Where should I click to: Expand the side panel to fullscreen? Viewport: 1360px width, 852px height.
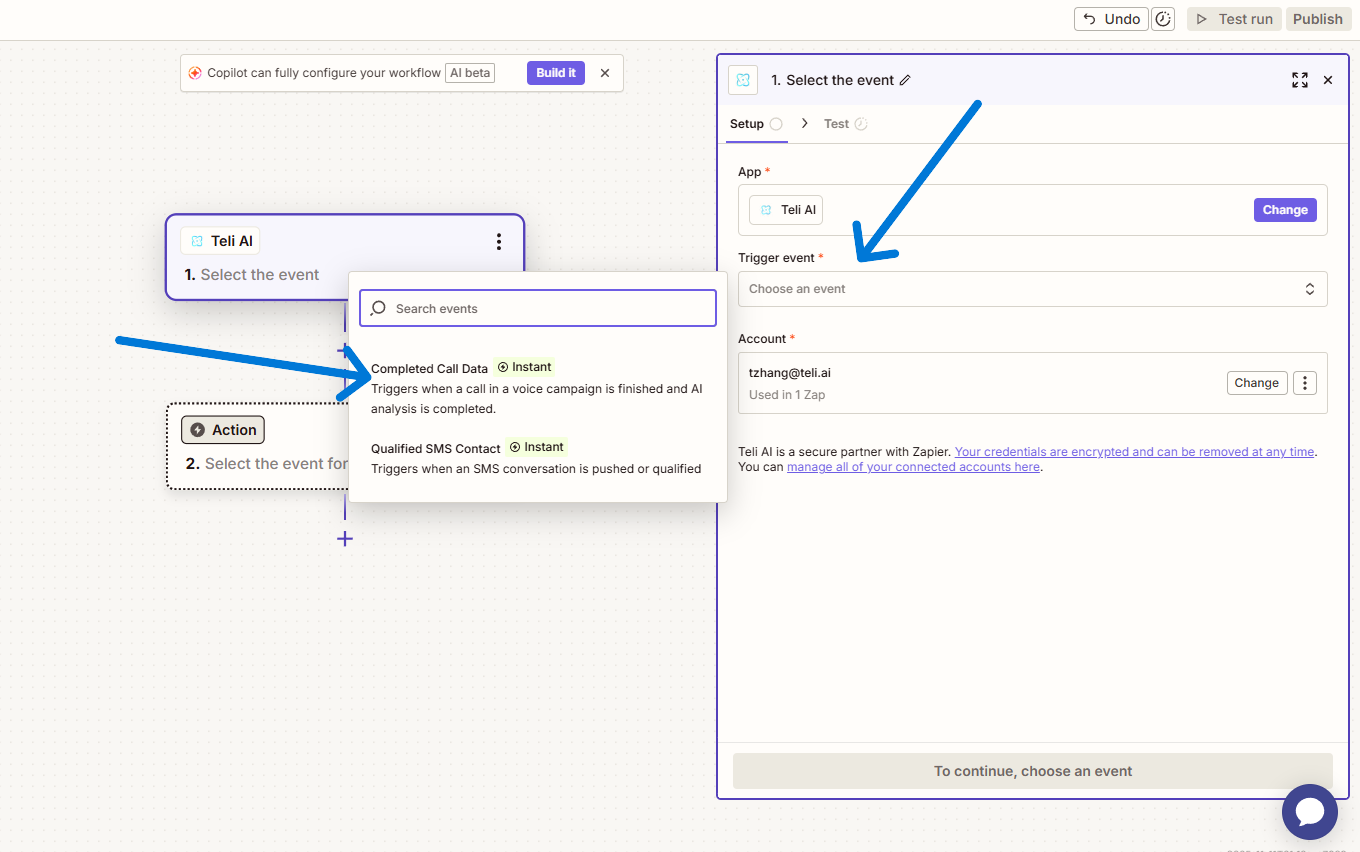click(x=1299, y=80)
